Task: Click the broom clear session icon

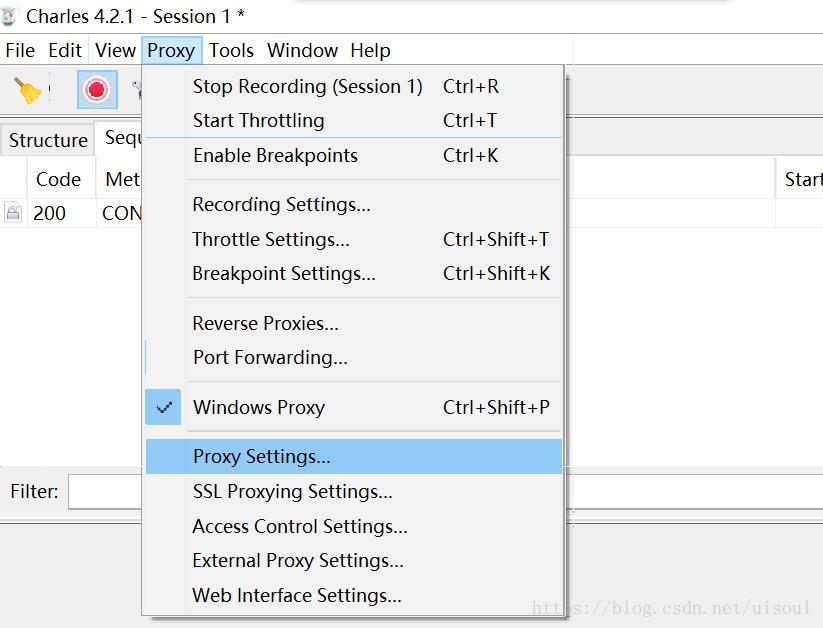Action: pyautogui.click(x=27, y=90)
